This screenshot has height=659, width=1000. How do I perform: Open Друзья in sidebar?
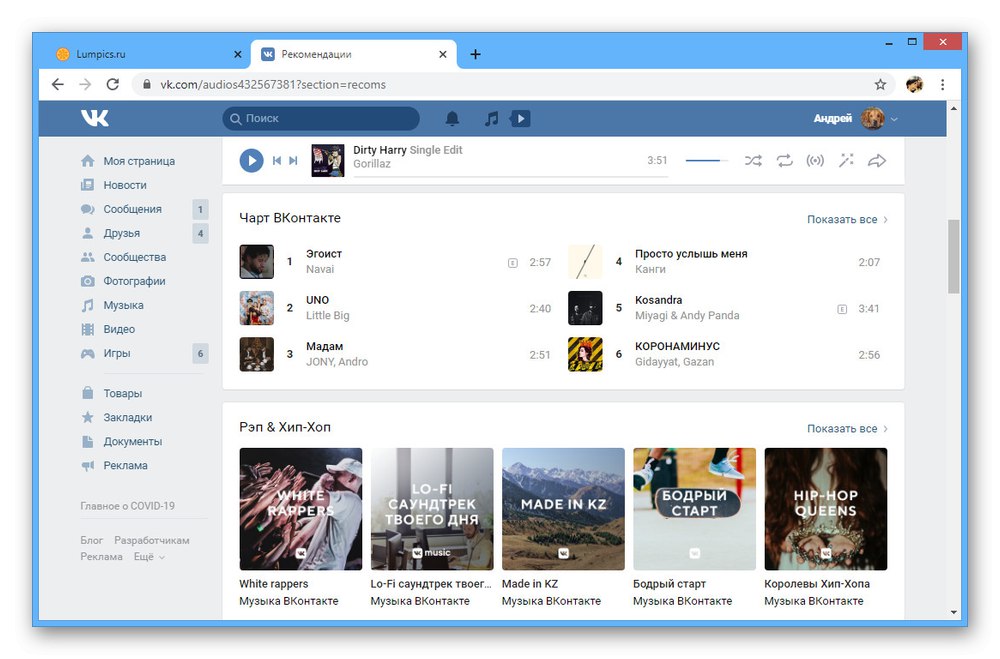[x=110, y=233]
